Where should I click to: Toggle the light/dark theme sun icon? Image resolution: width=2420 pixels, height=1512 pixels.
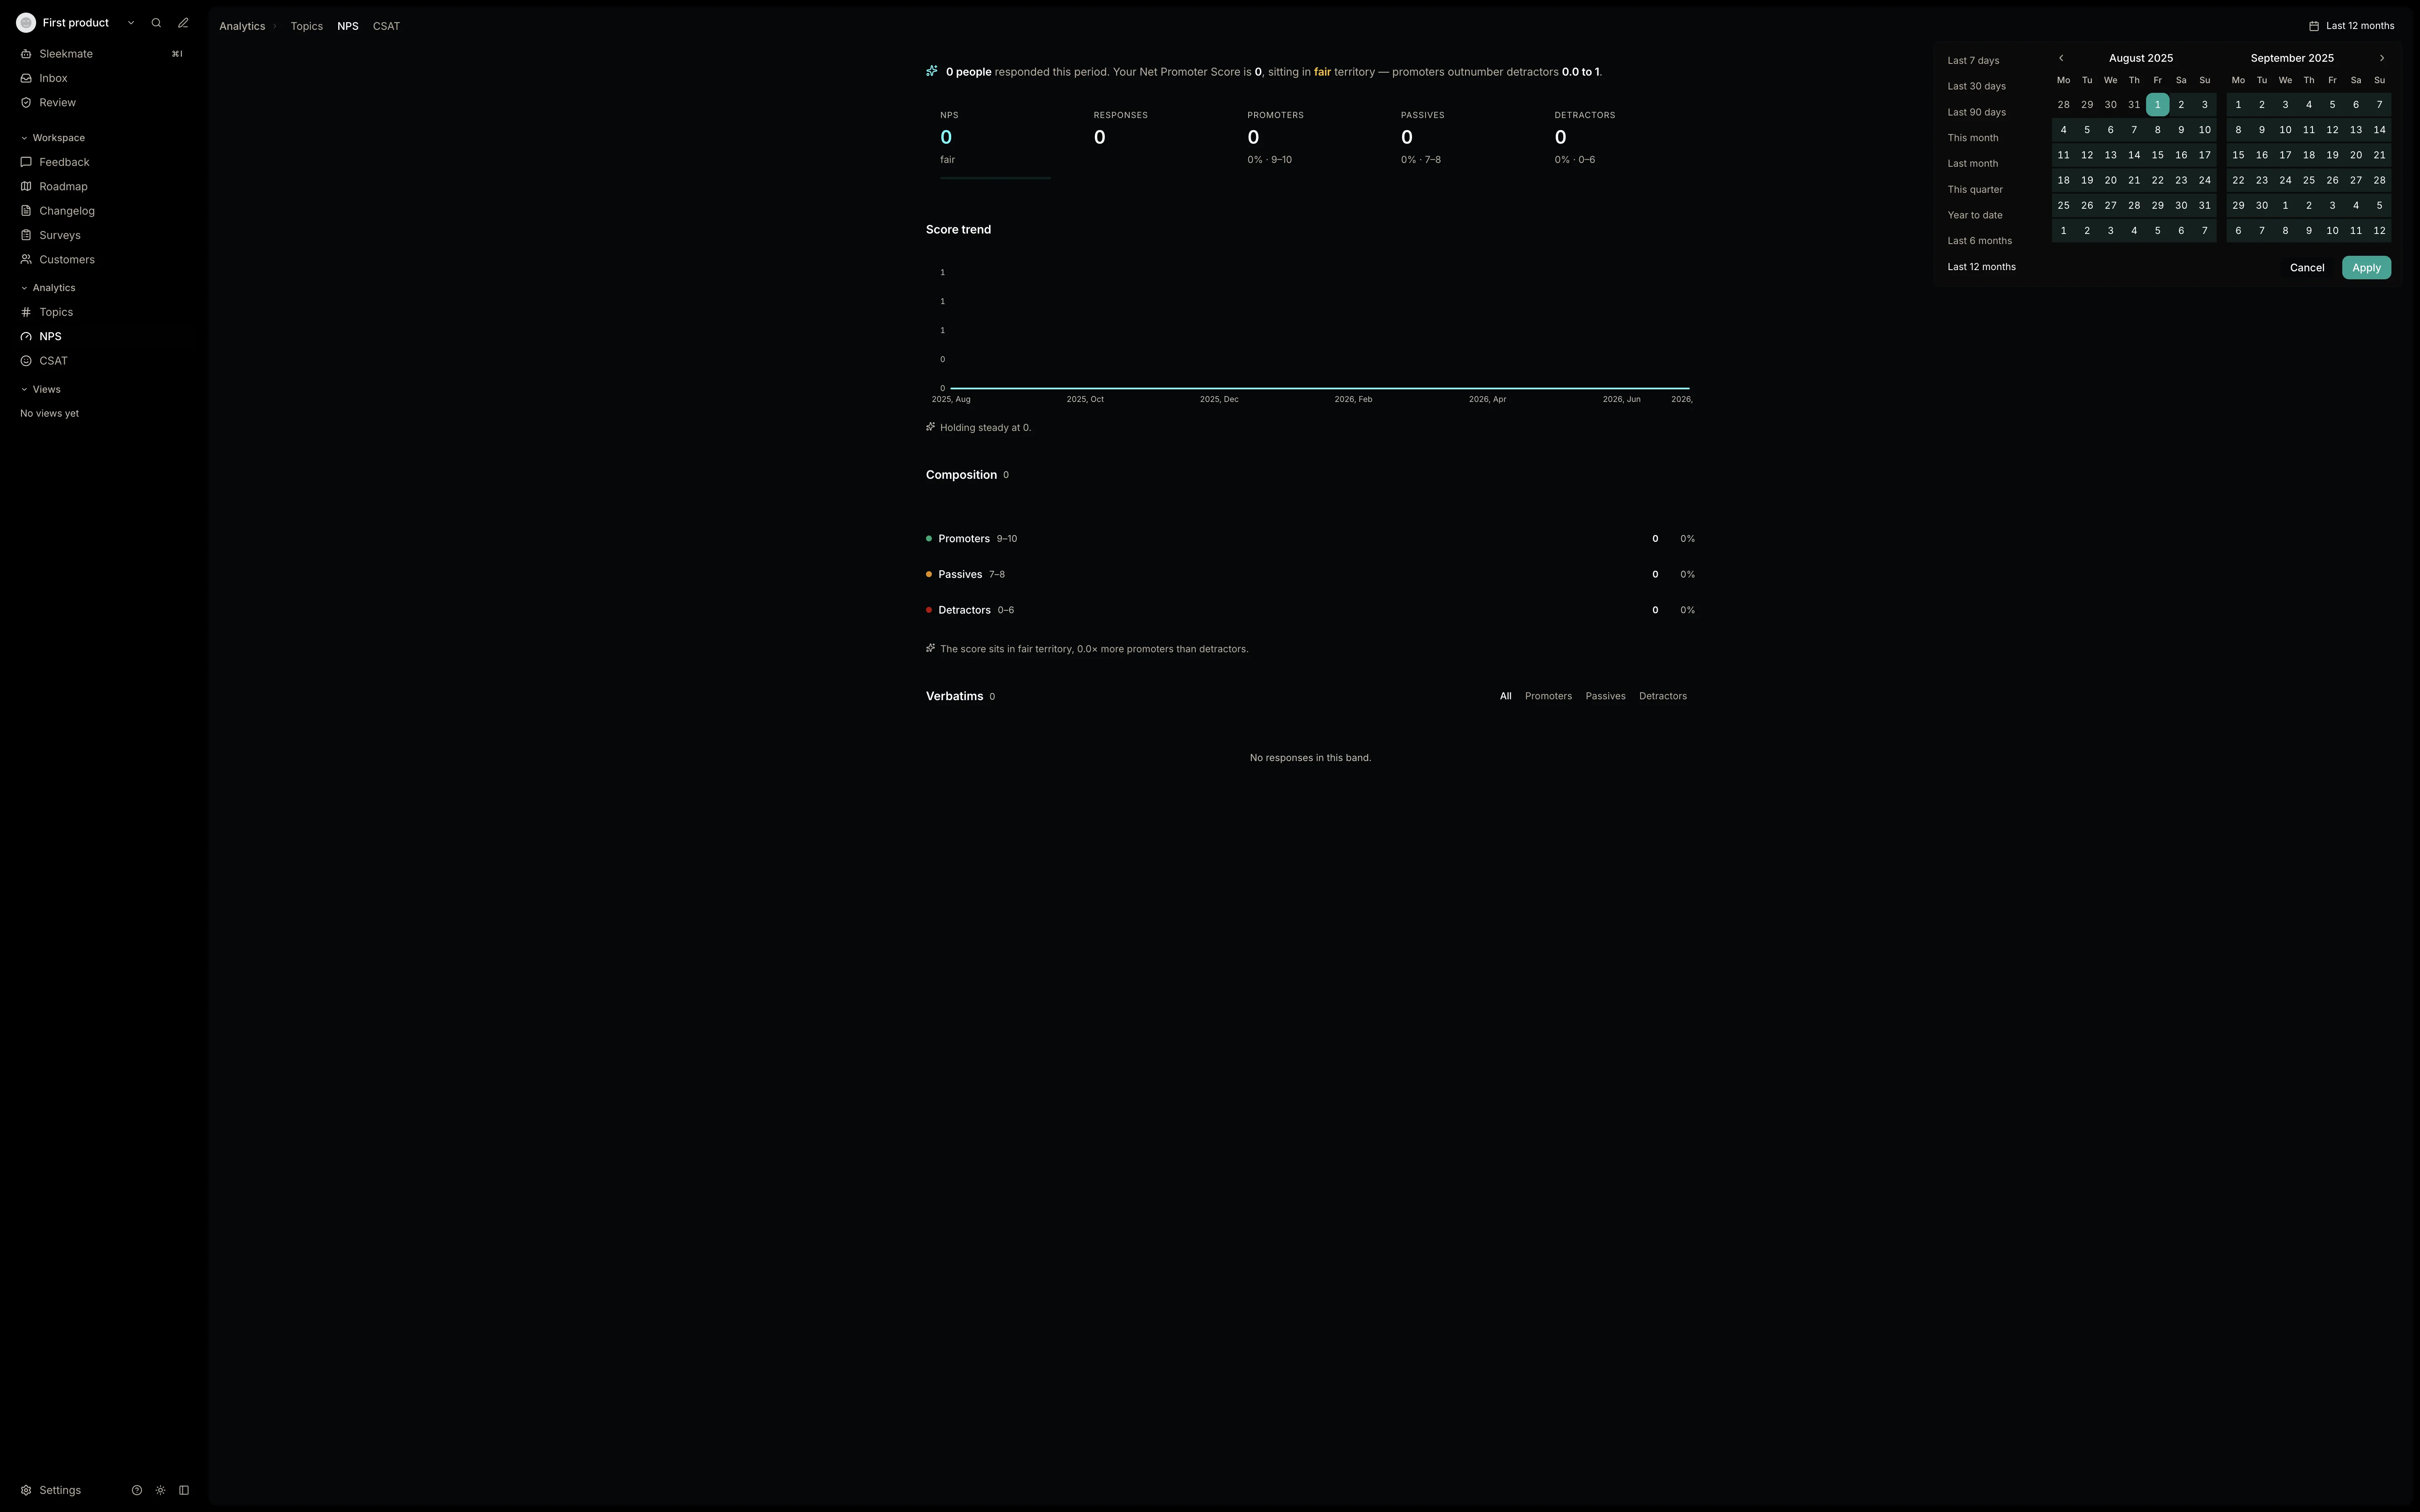160,1490
